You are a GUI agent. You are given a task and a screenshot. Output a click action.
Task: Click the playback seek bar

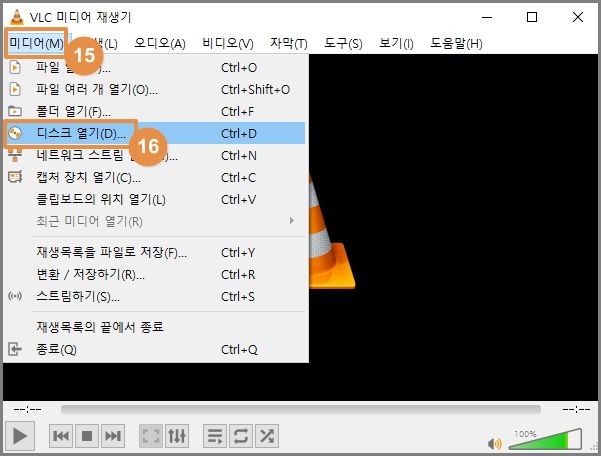(x=300, y=410)
